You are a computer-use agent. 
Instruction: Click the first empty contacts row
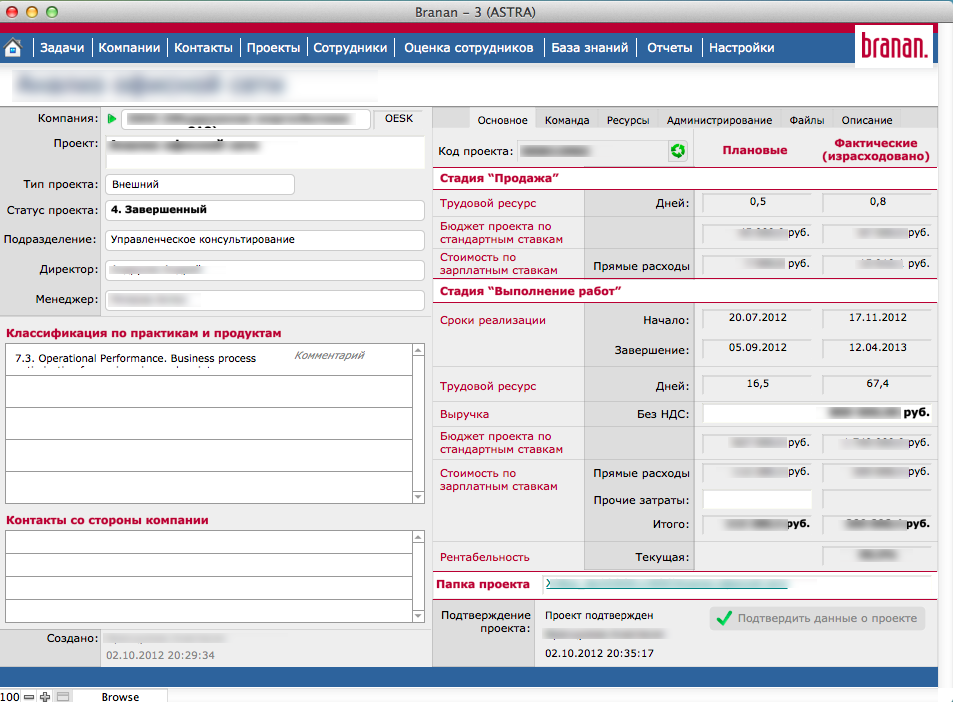pyautogui.click(x=209, y=542)
